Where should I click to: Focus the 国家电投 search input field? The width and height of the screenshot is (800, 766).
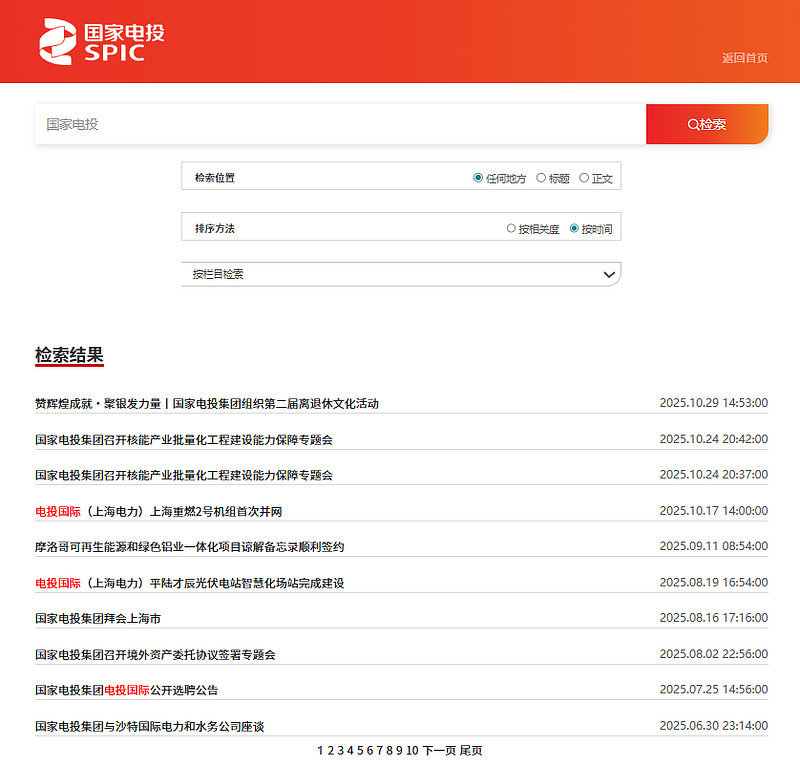tap(340, 124)
